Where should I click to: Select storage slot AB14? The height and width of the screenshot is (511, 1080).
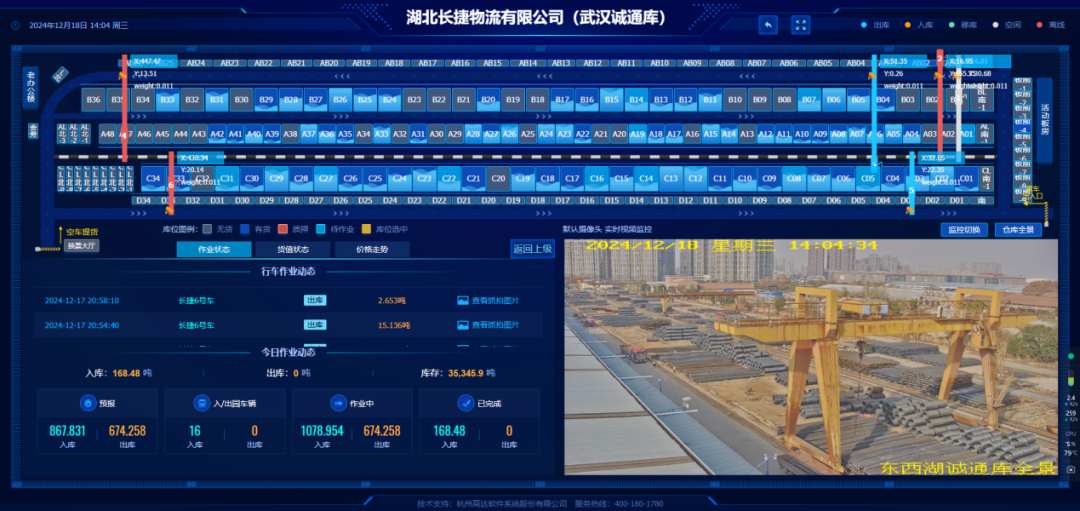click(x=528, y=63)
